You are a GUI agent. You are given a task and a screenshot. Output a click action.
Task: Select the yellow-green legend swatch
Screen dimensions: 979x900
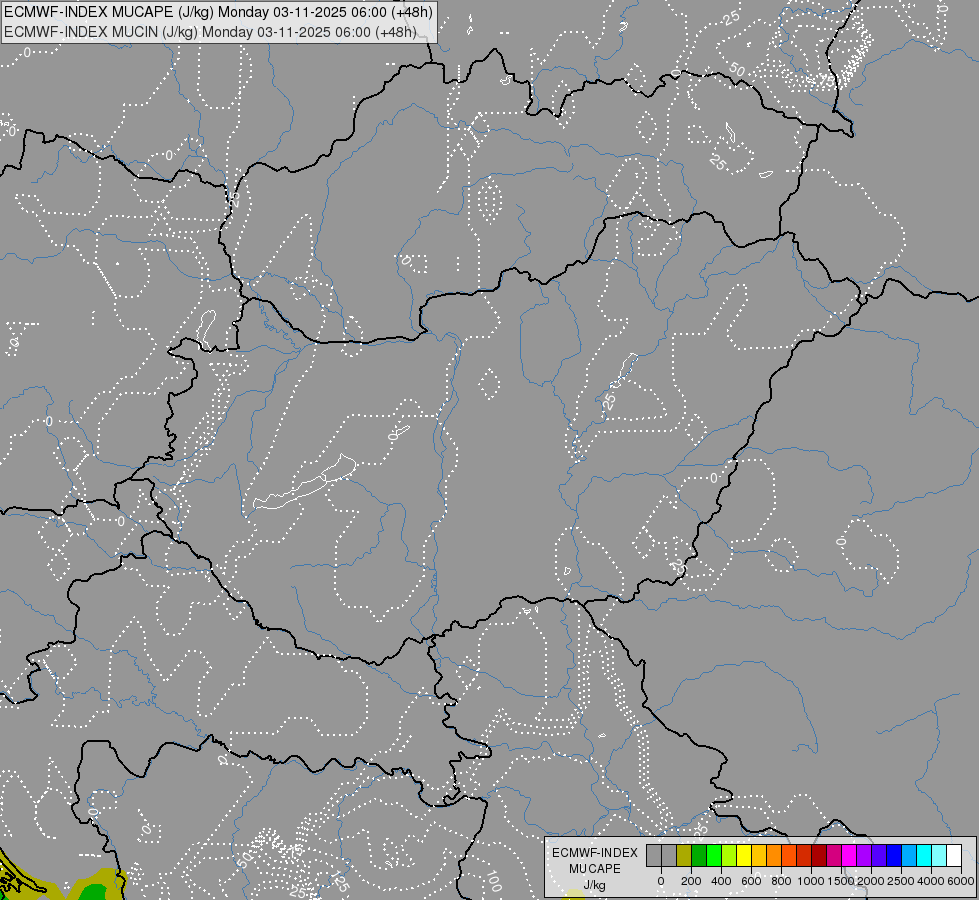click(x=729, y=855)
